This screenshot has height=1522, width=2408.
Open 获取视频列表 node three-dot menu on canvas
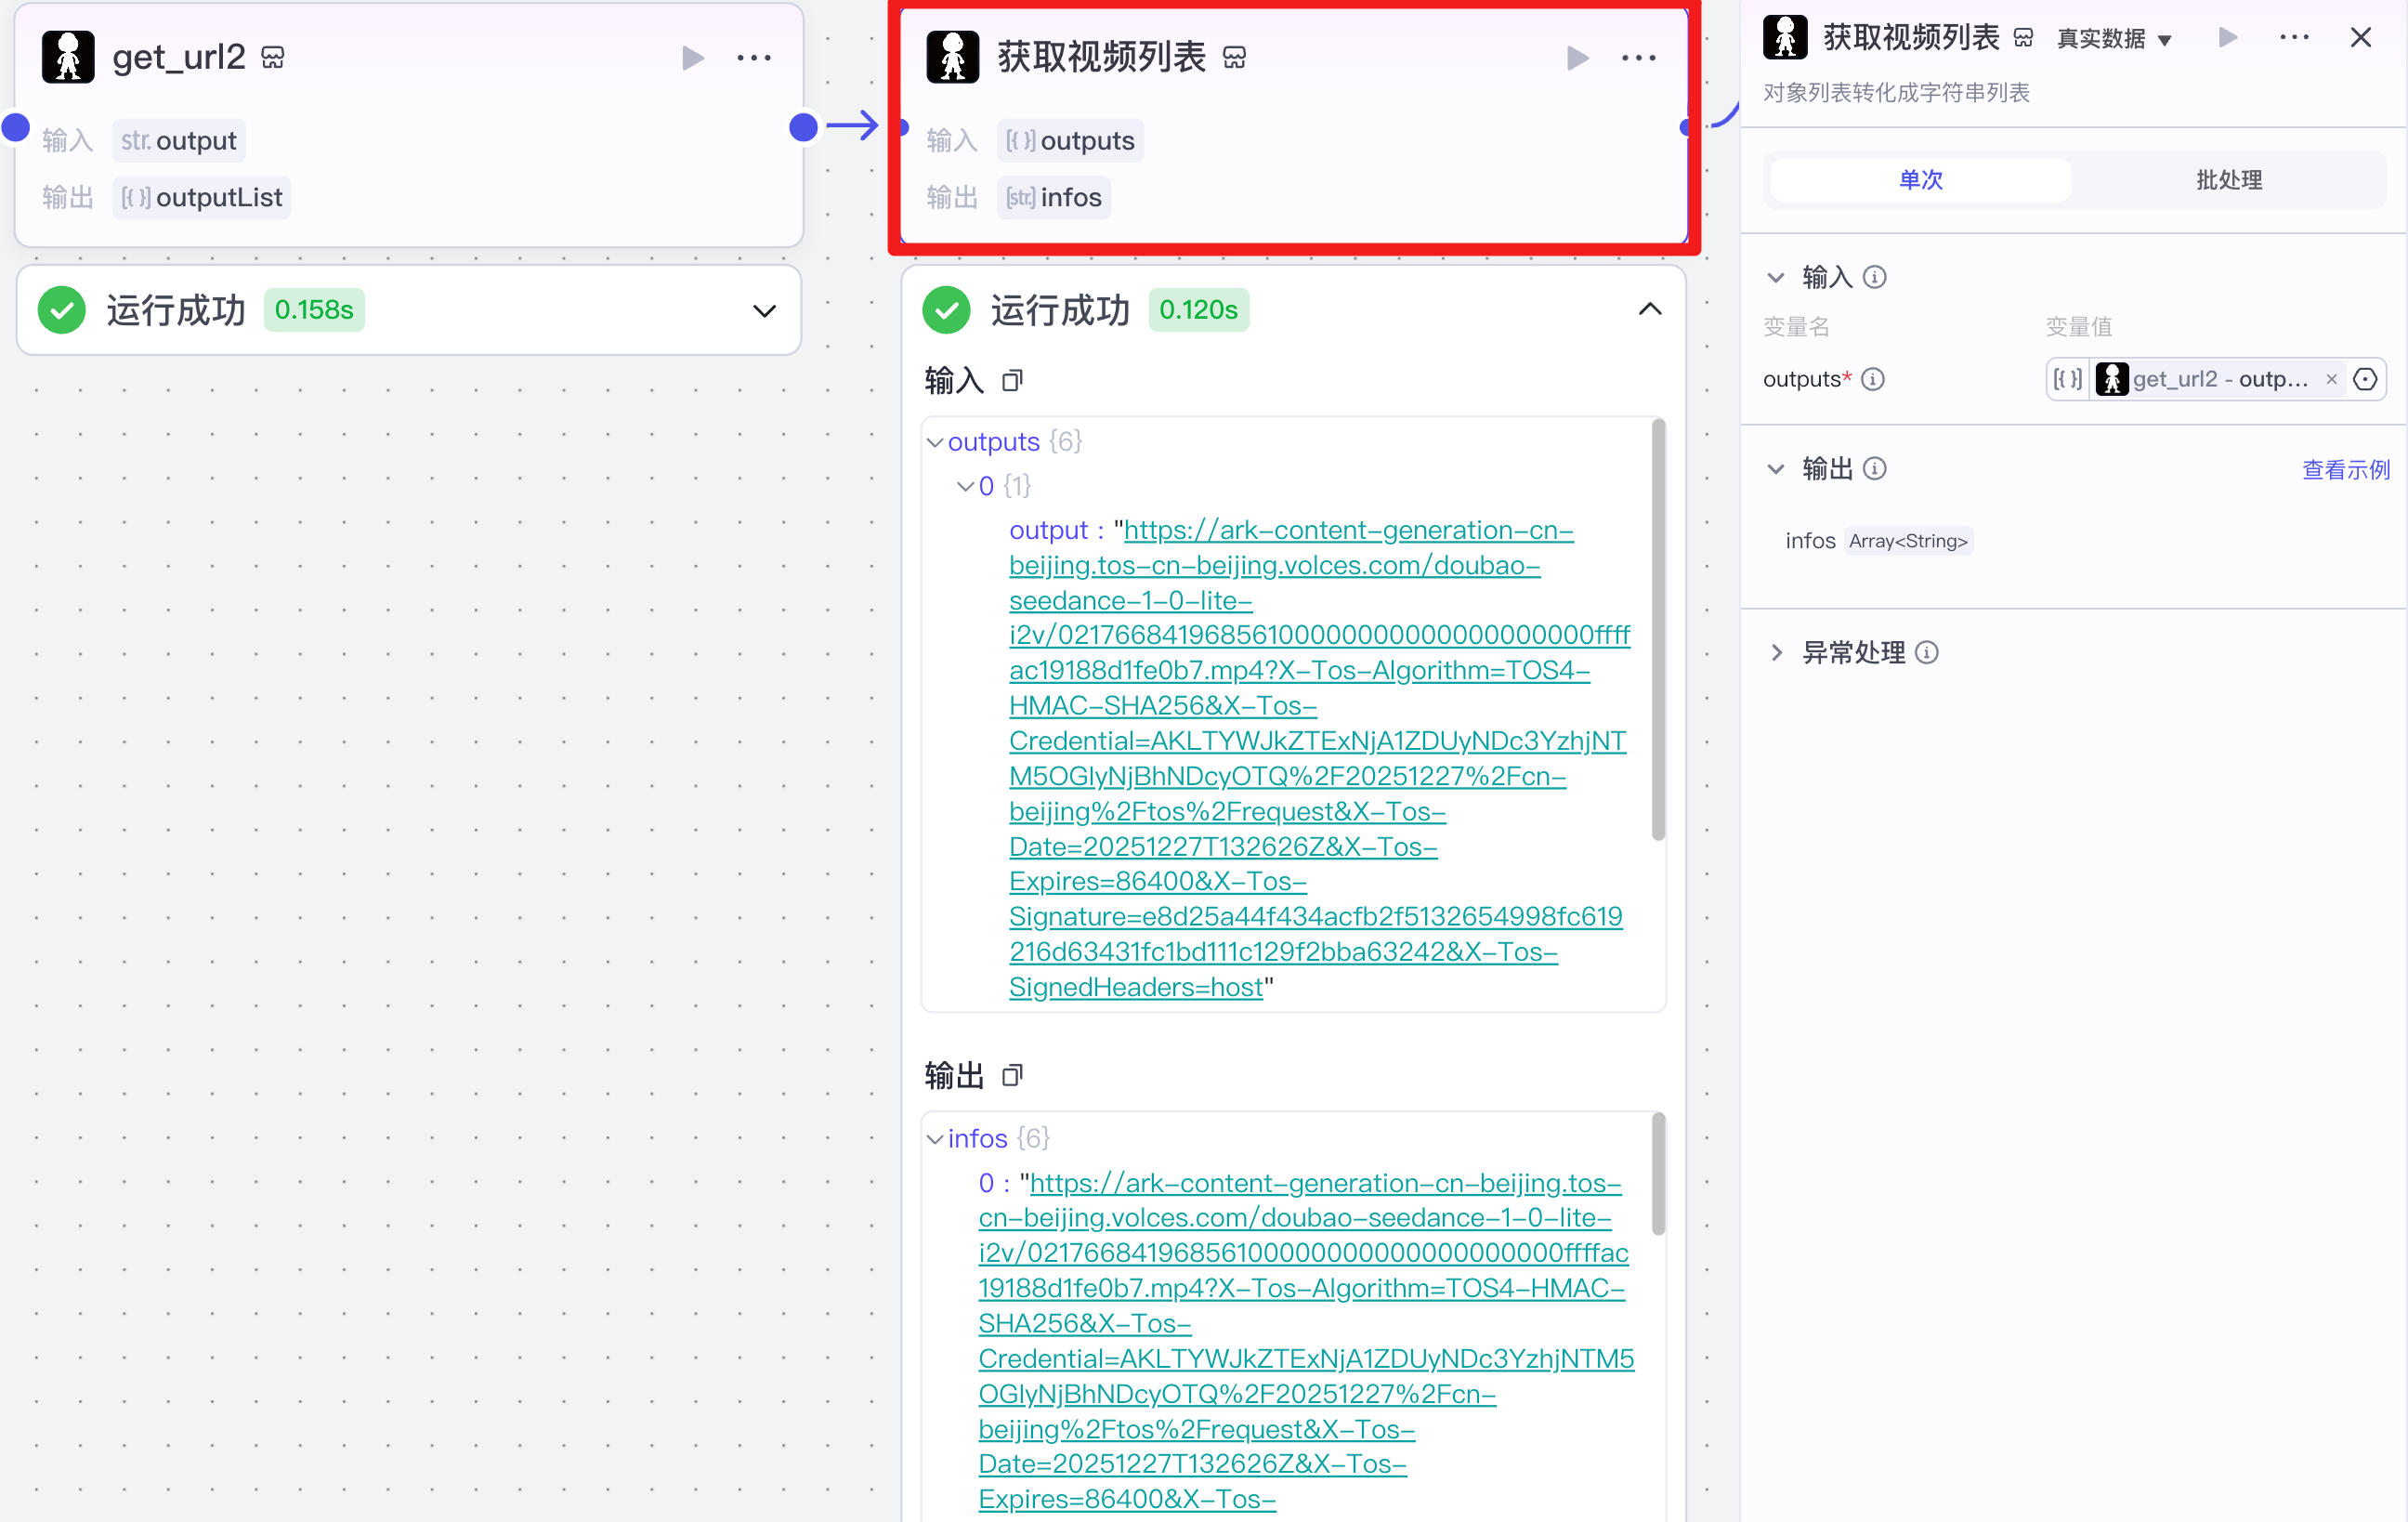[x=1638, y=58]
